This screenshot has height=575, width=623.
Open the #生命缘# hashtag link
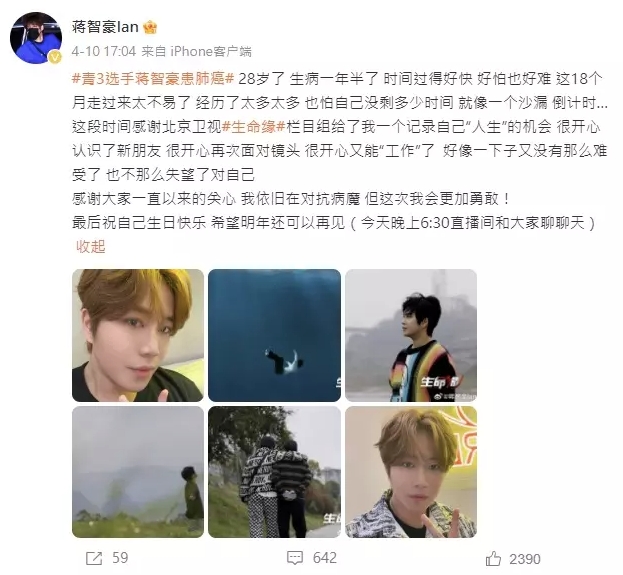point(253,127)
